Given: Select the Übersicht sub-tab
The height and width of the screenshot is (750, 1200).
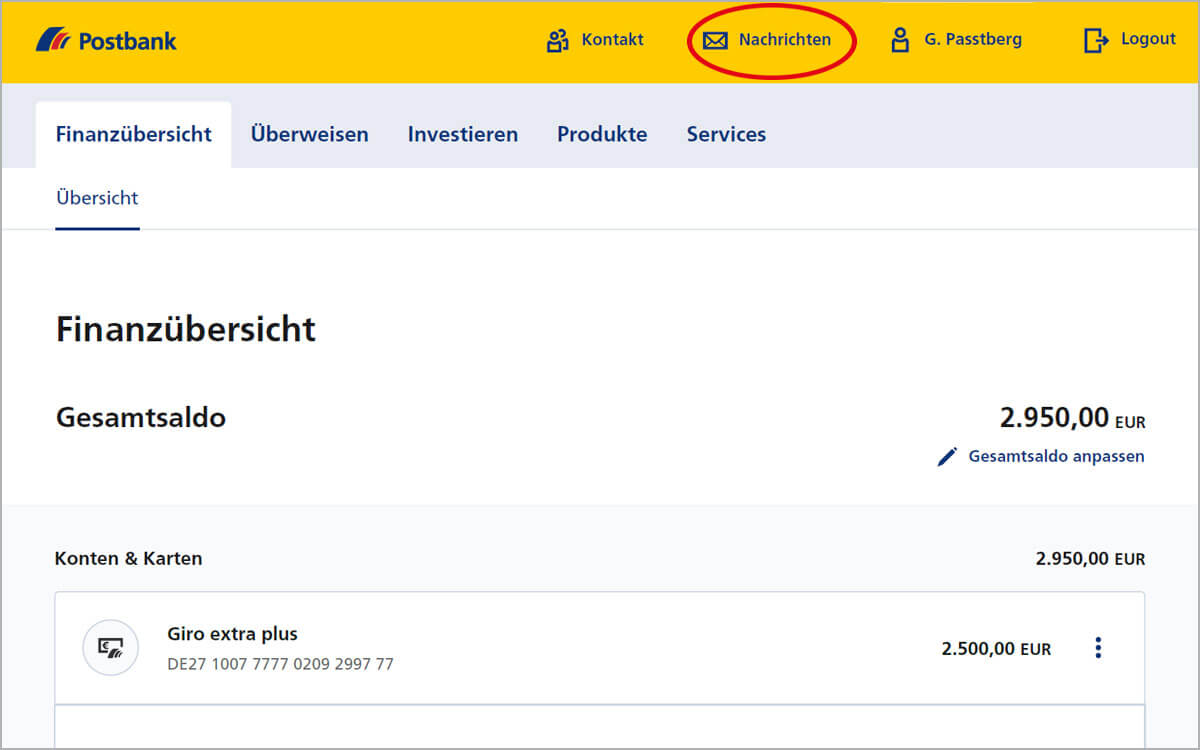Looking at the screenshot, I should pyautogui.click(x=97, y=198).
